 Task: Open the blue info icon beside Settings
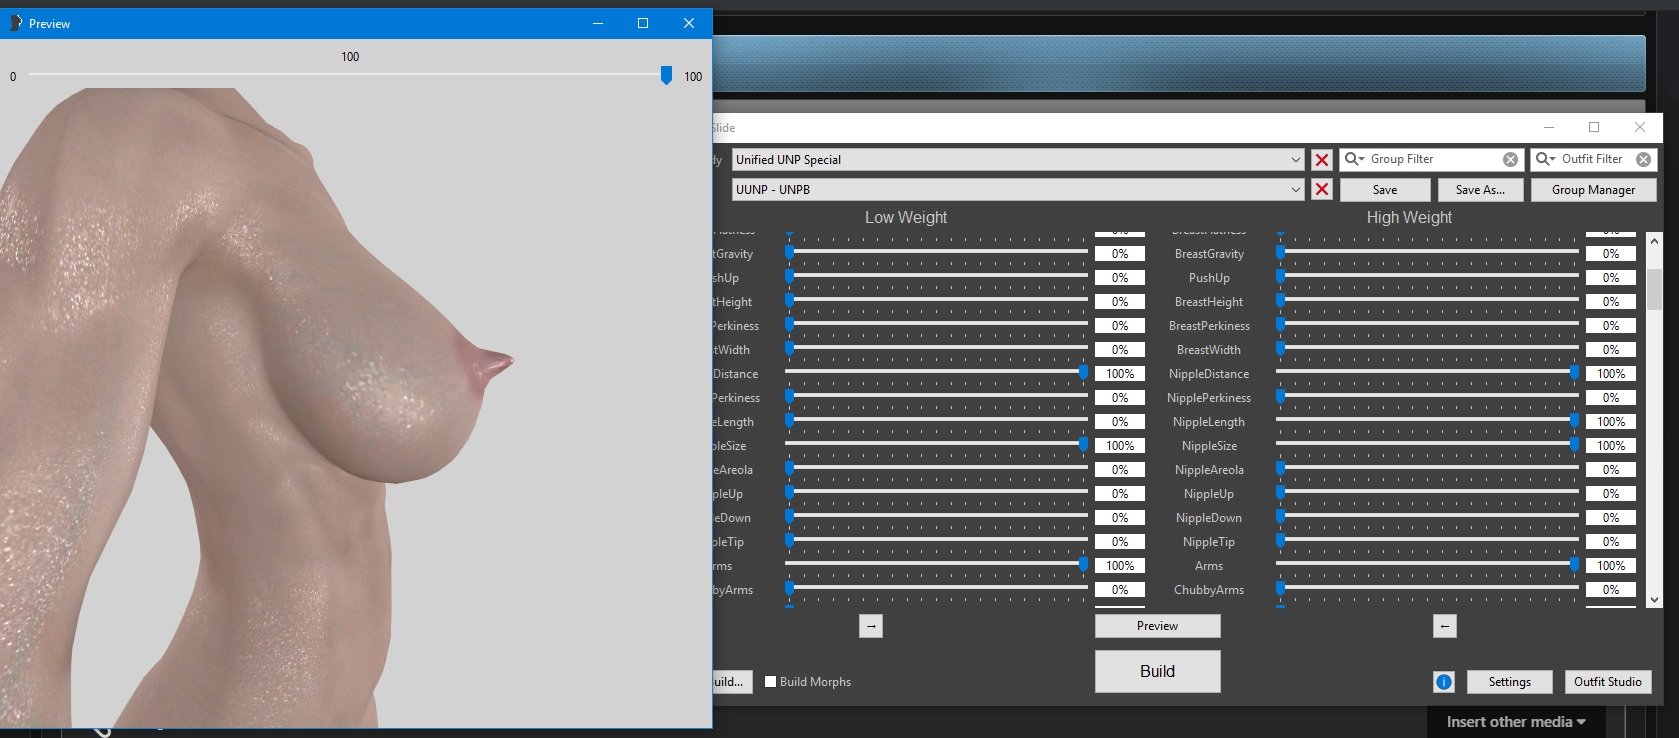tap(1444, 682)
